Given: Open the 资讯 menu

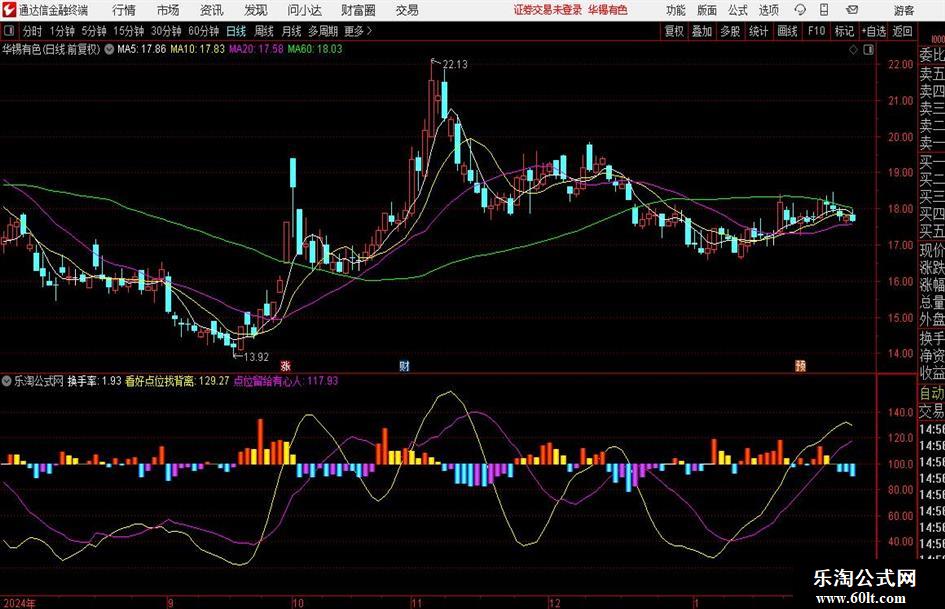Looking at the screenshot, I should (x=212, y=10).
